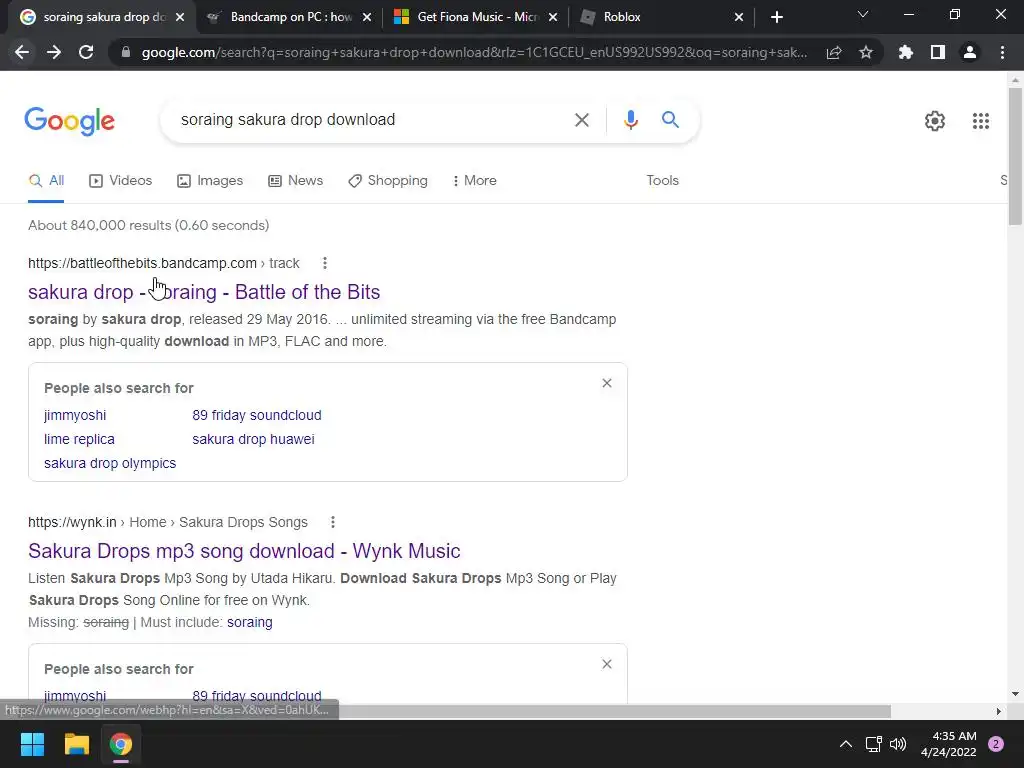Viewport: 1024px width, 768px height.
Task: Open sakura drop Battle of the Bits result
Action: 204,292
